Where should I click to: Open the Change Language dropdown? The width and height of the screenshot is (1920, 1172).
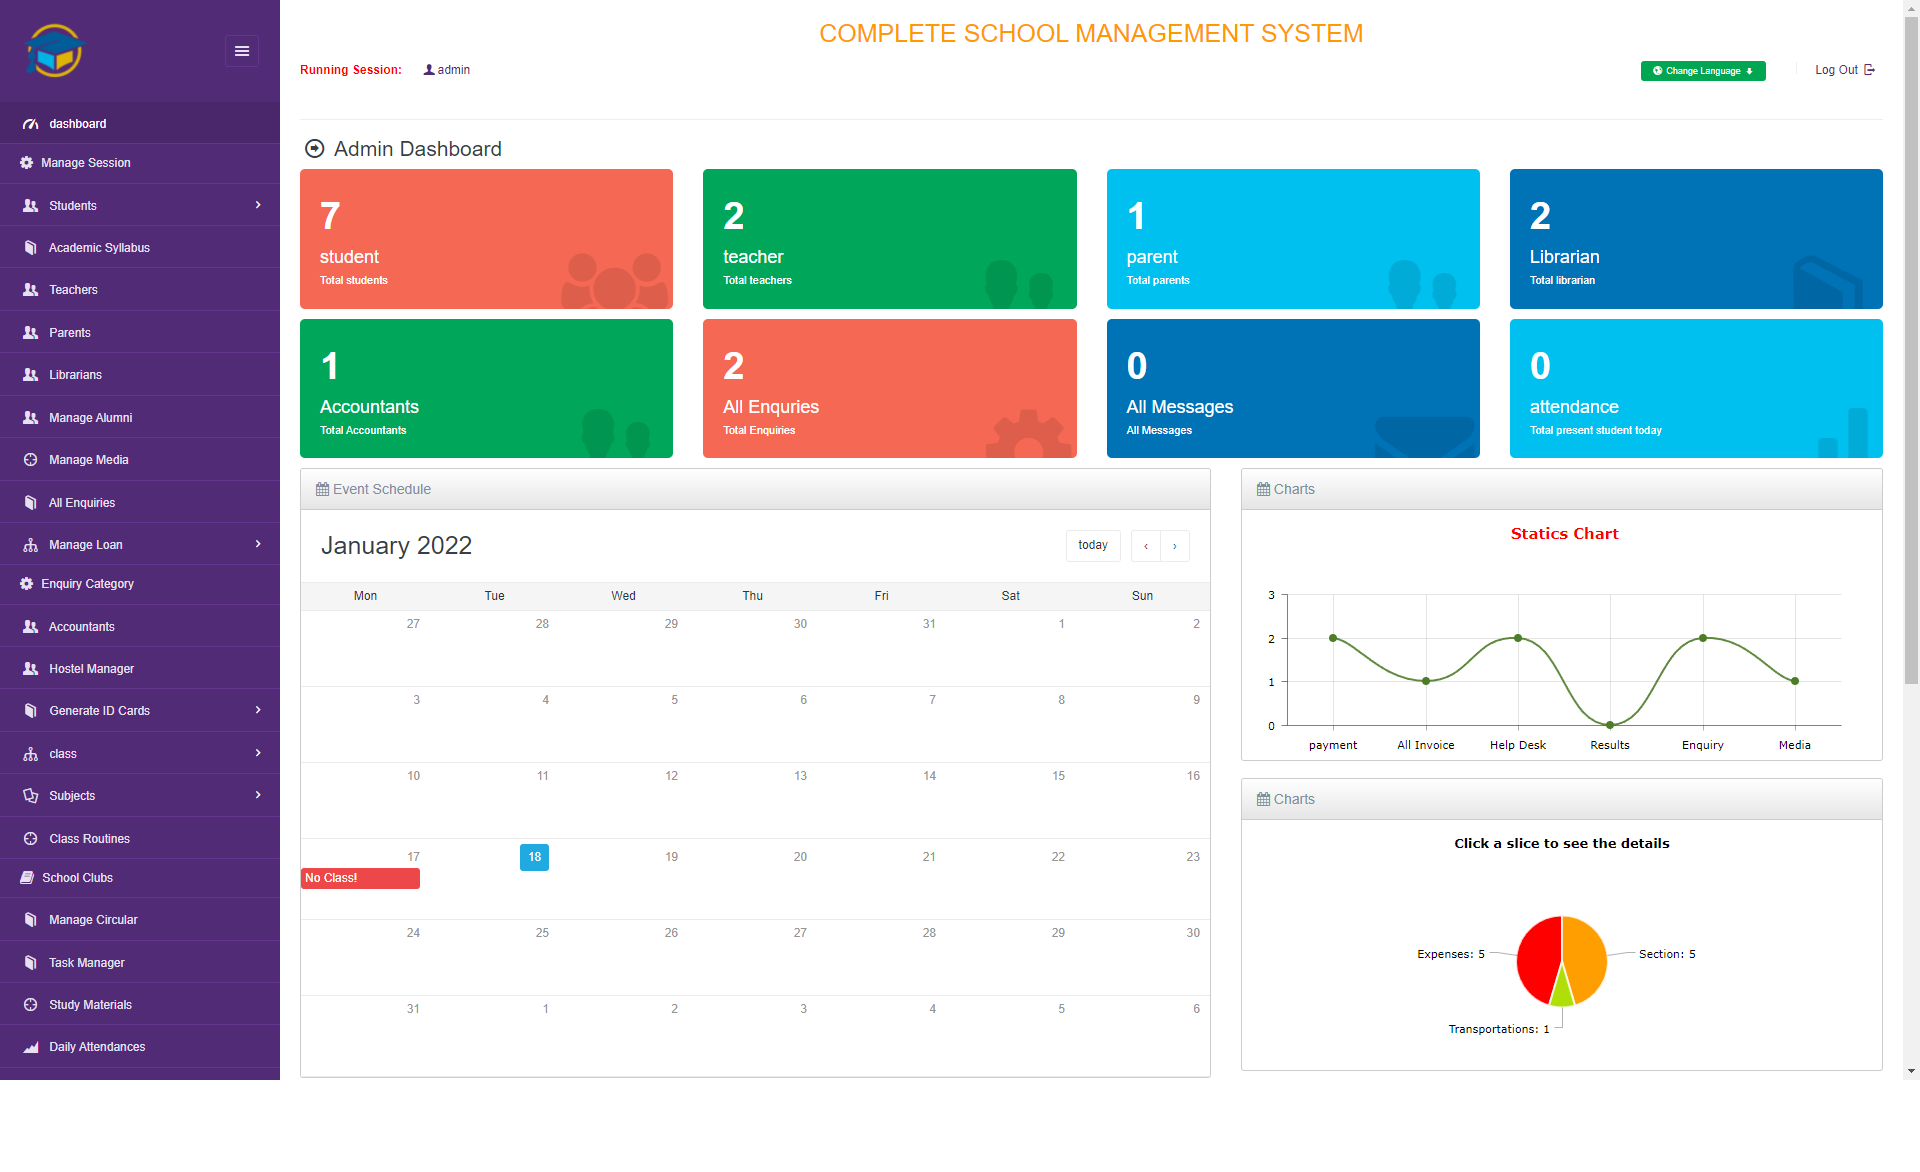pyautogui.click(x=1702, y=70)
